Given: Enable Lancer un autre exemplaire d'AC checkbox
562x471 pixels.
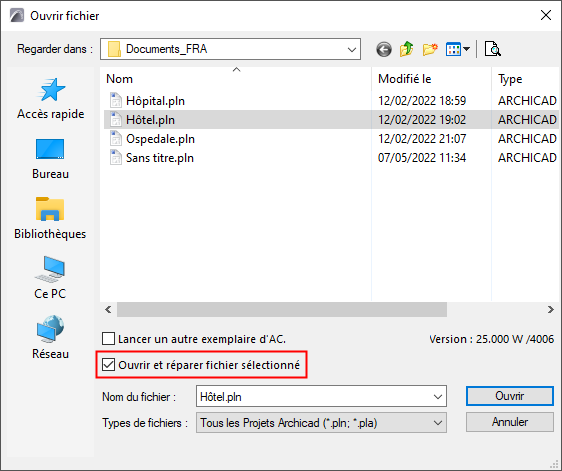Looking at the screenshot, I should (x=109, y=339).
